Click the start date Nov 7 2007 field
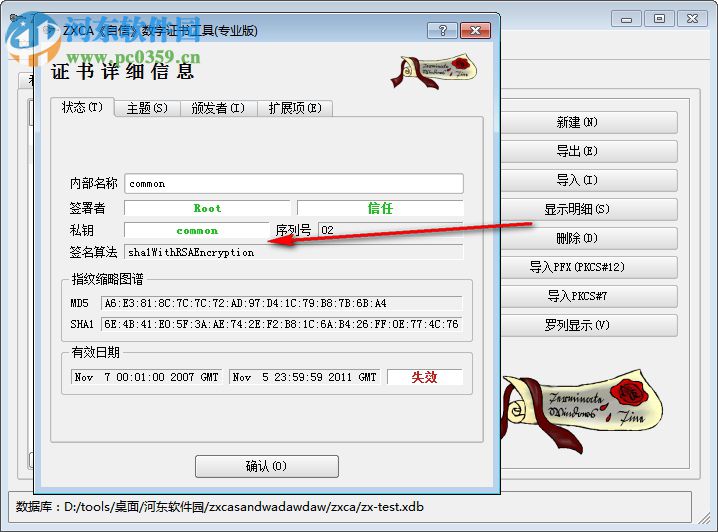Image resolution: width=718 pixels, height=532 pixels. pyautogui.click(x=147, y=377)
